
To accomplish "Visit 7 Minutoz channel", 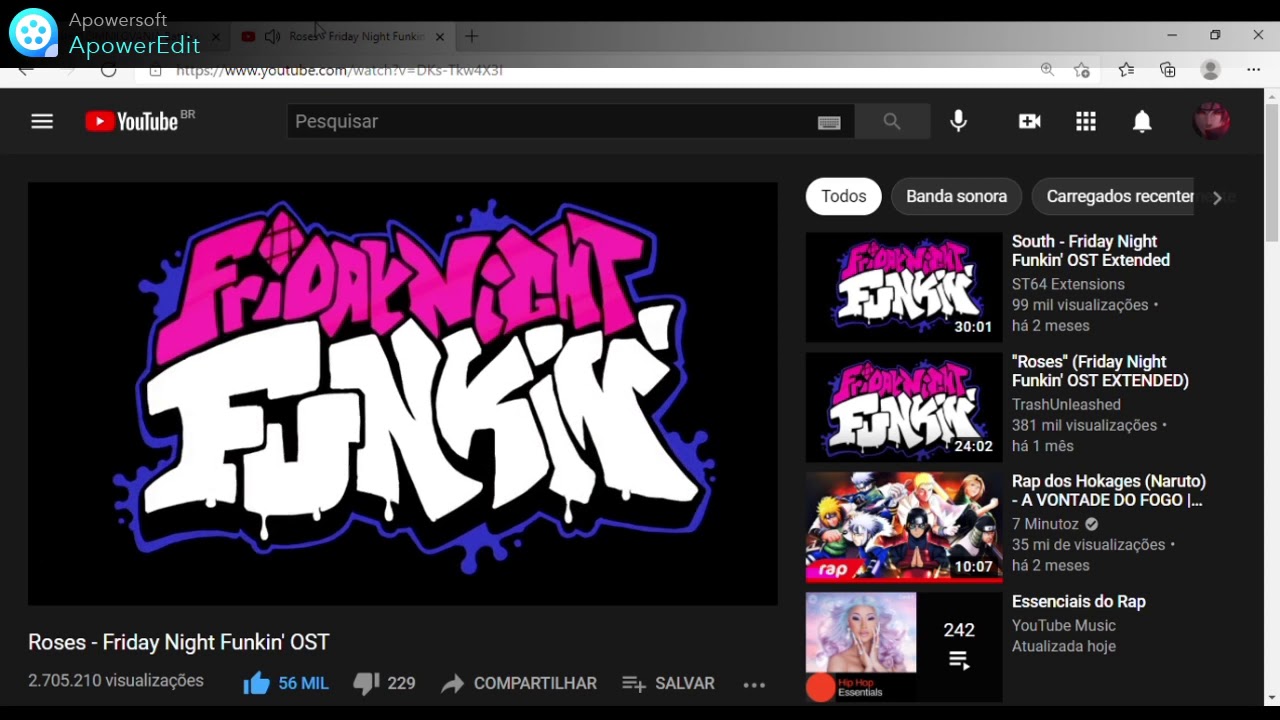I will pyautogui.click(x=1045, y=524).
